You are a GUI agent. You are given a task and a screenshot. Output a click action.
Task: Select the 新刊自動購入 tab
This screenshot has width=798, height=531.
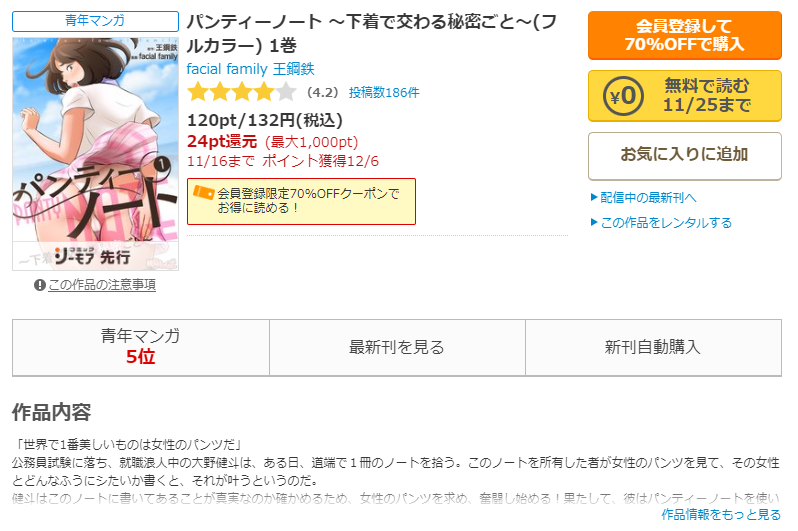coord(653,347)
